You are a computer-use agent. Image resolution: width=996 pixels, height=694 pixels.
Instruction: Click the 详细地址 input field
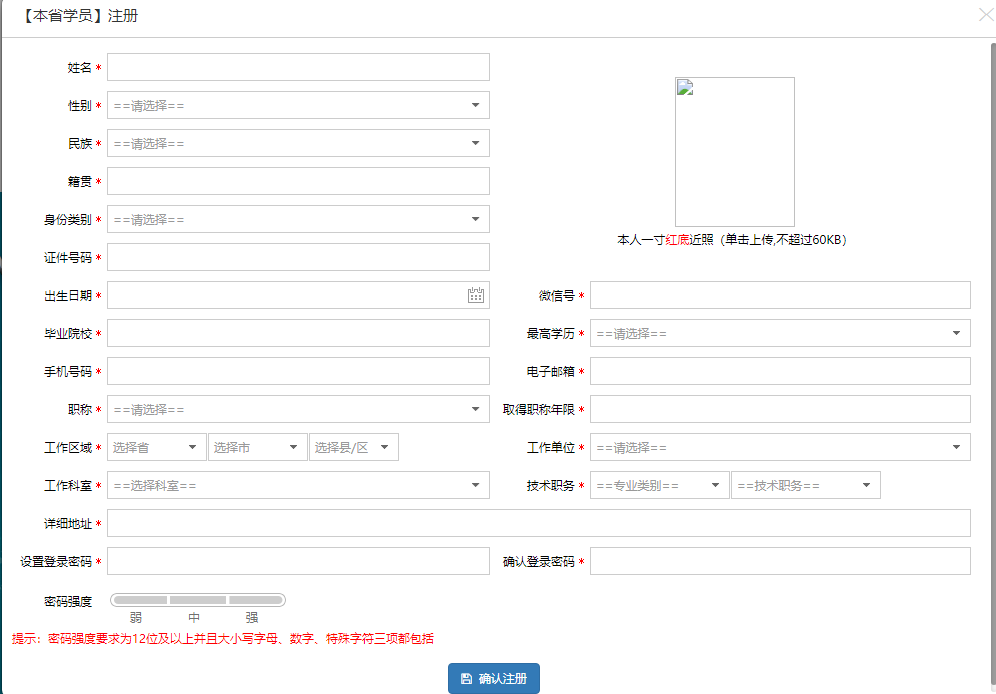click(539, 523)
